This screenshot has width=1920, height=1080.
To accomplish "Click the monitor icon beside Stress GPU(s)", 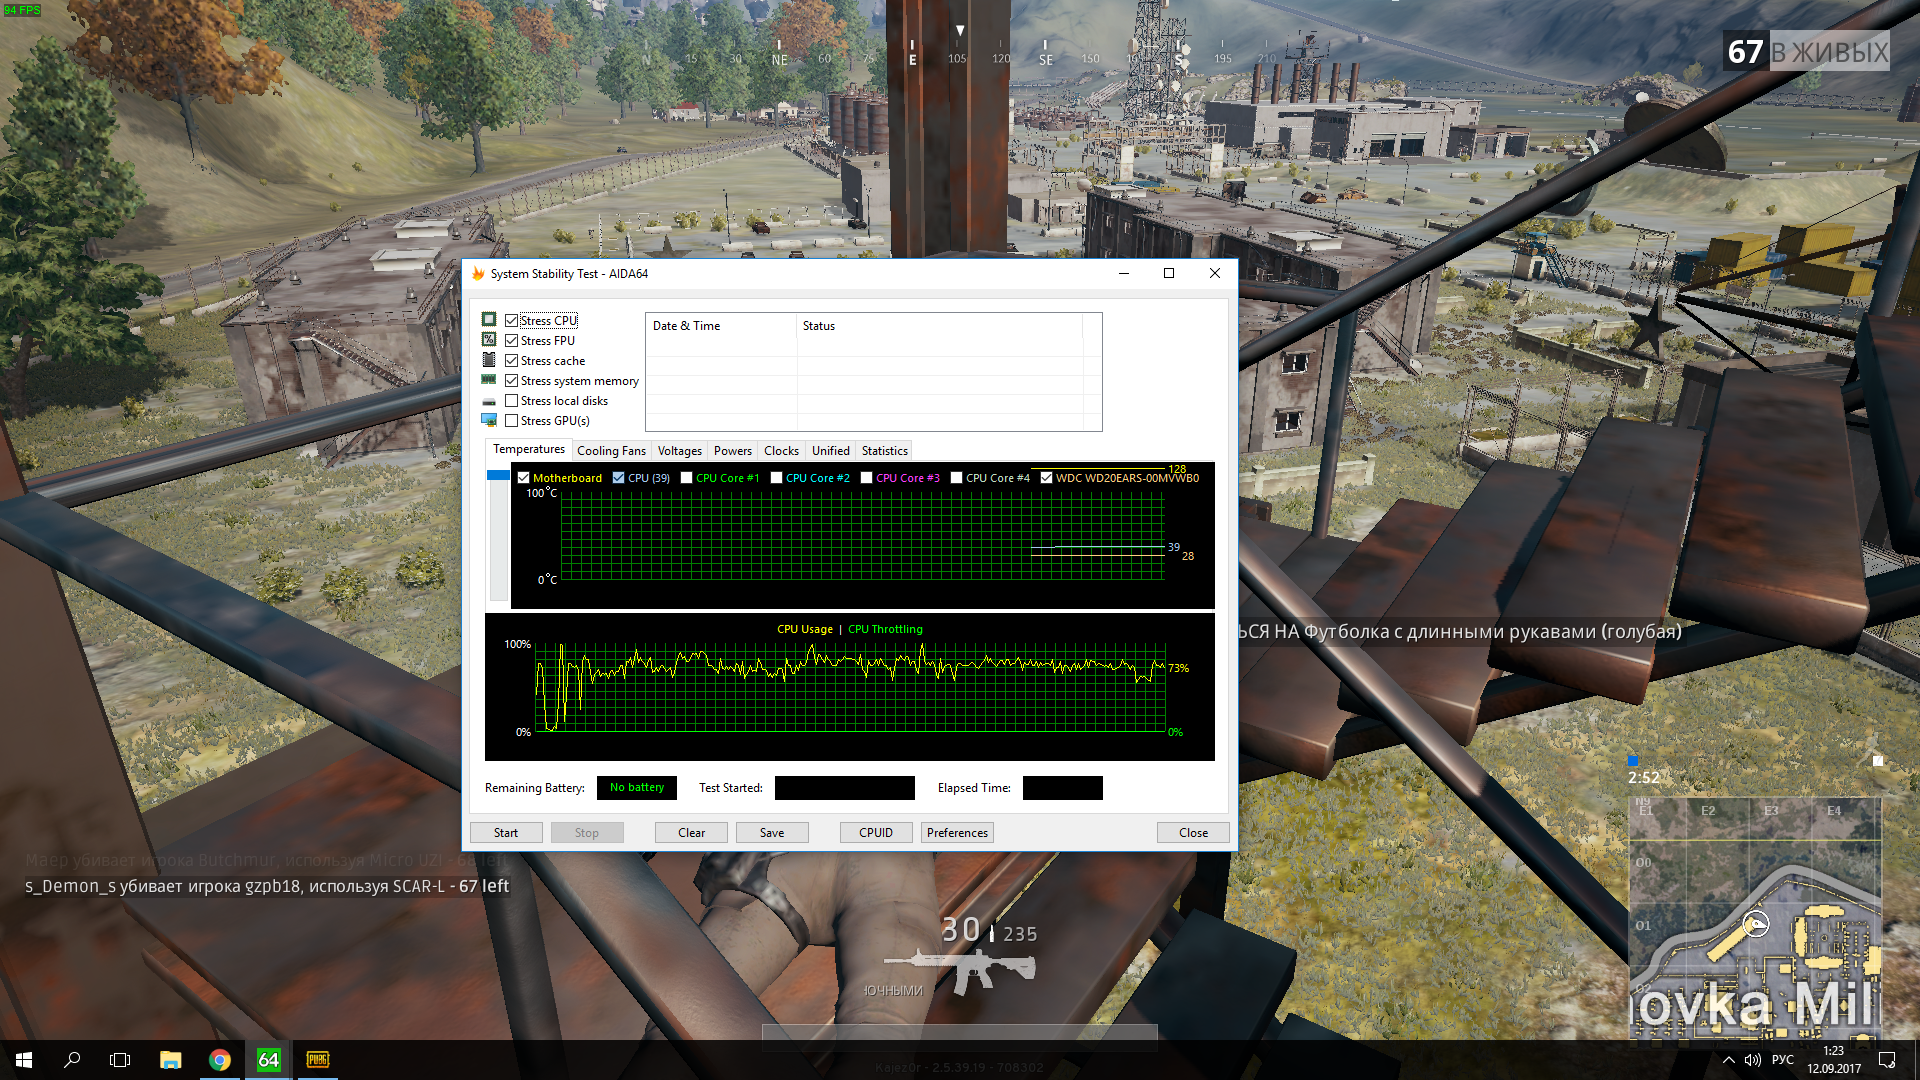I will click(x=489, y=420).
